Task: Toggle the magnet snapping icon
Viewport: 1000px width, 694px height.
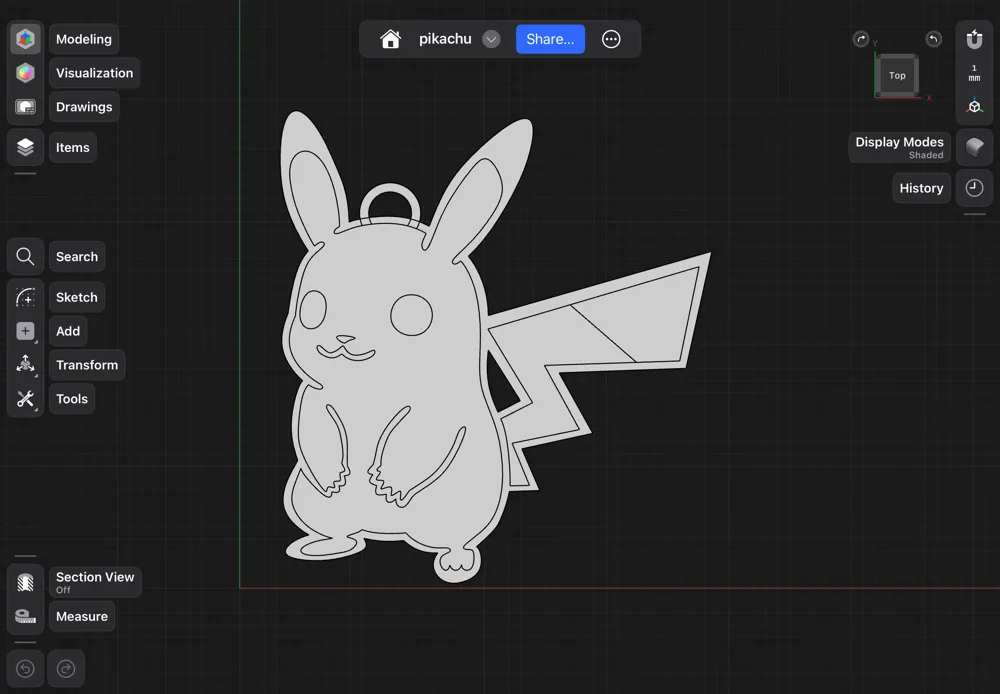Action: point(974,38)
